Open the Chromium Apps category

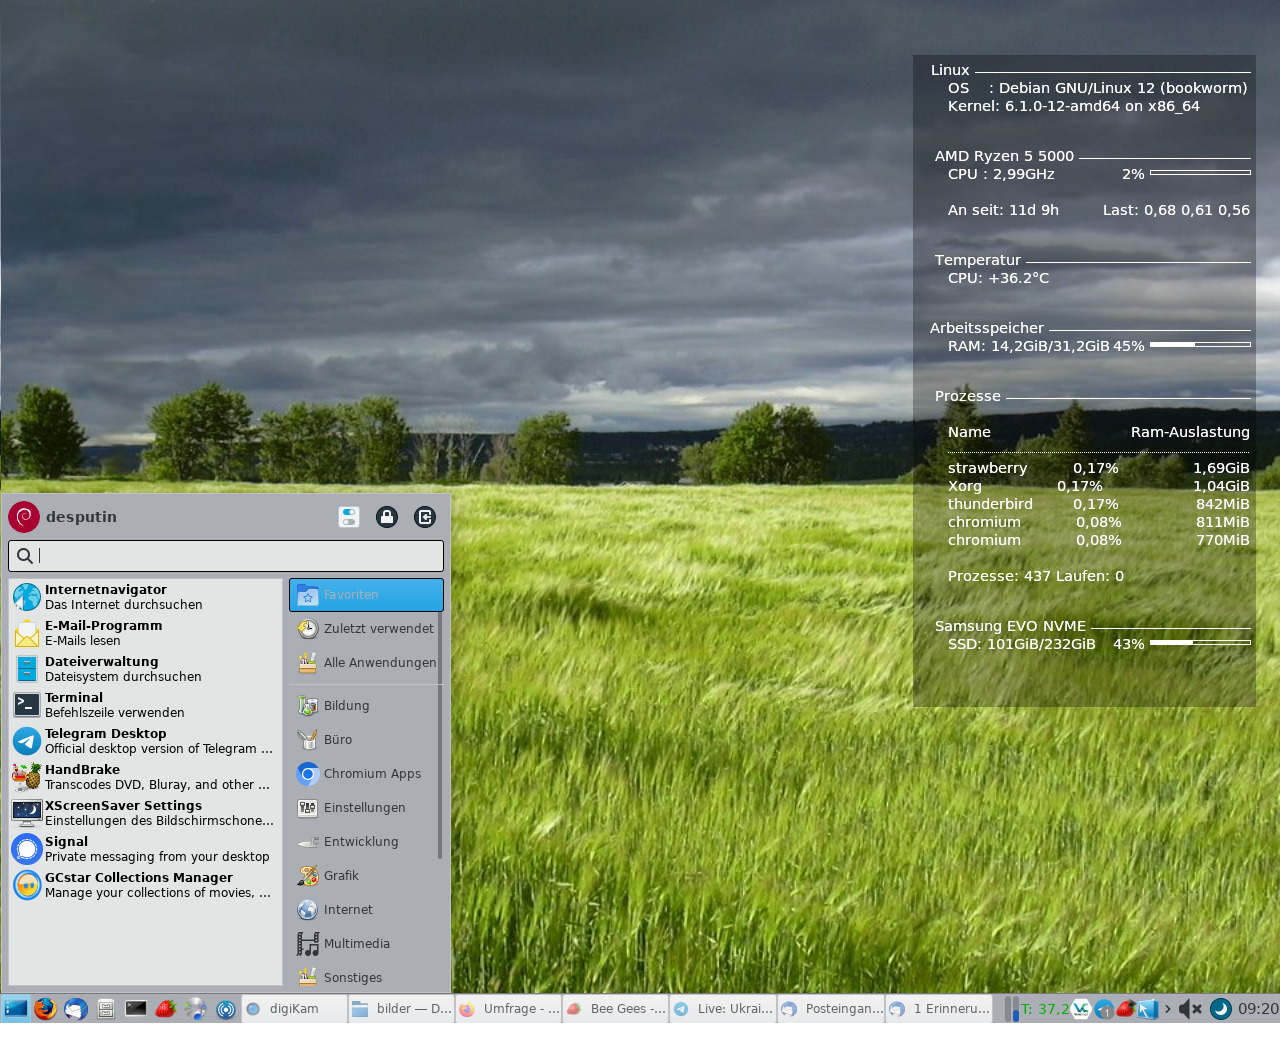click(x=366, y=774)
